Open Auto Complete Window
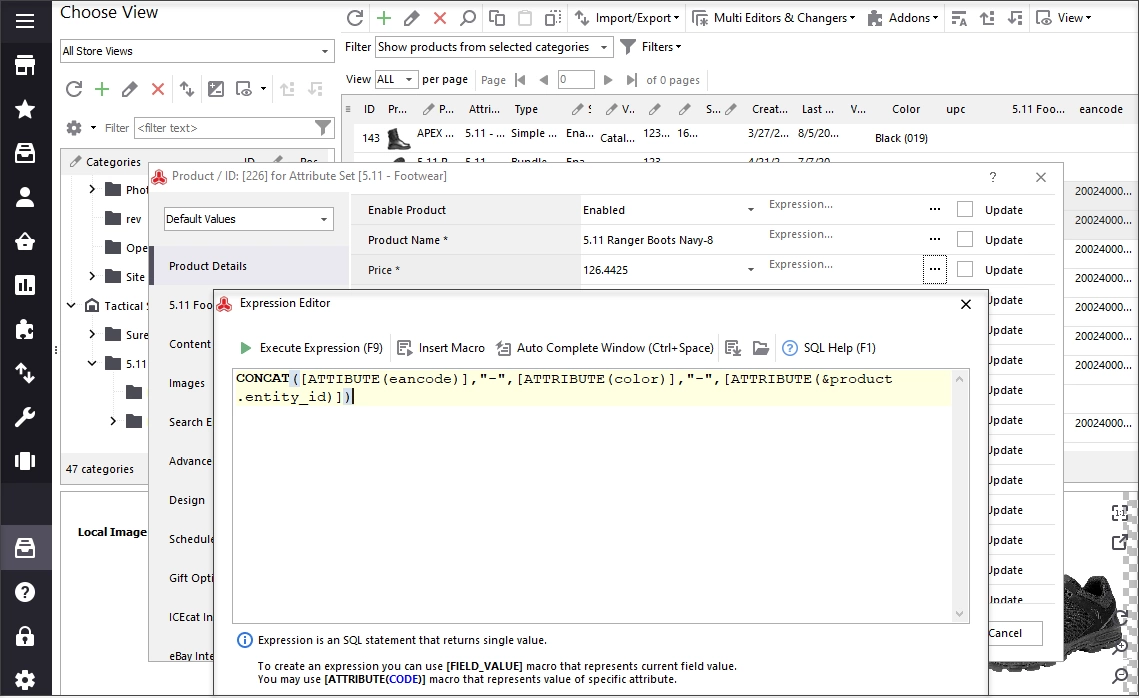1139x698 pixels. pos(605,349)
